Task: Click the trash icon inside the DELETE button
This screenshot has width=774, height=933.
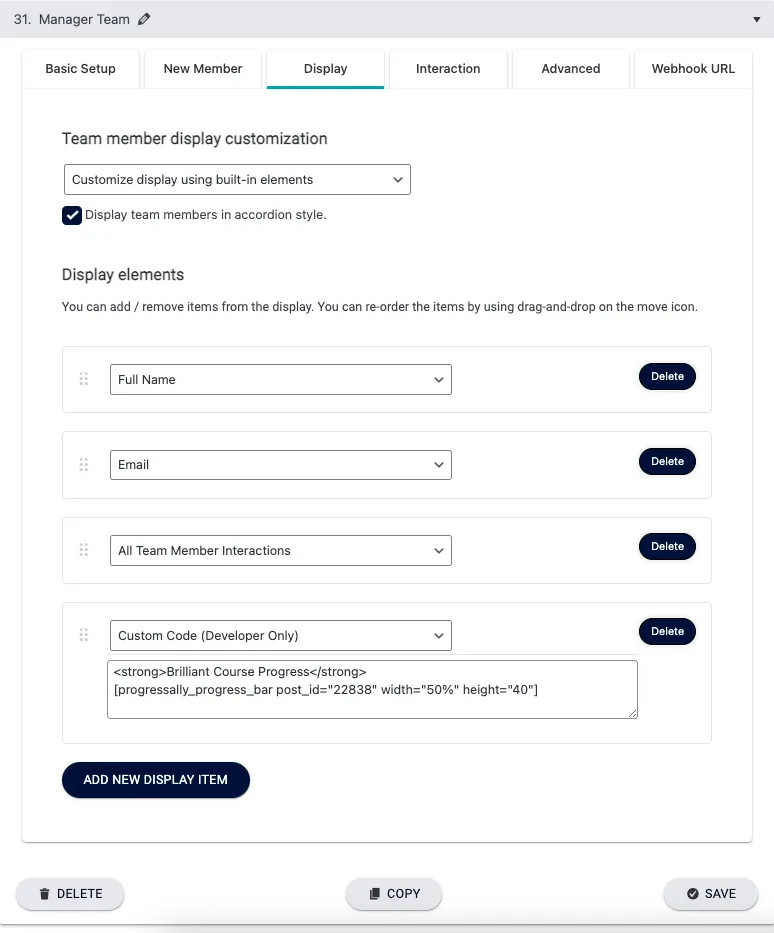Action: [x=42, y=894]
